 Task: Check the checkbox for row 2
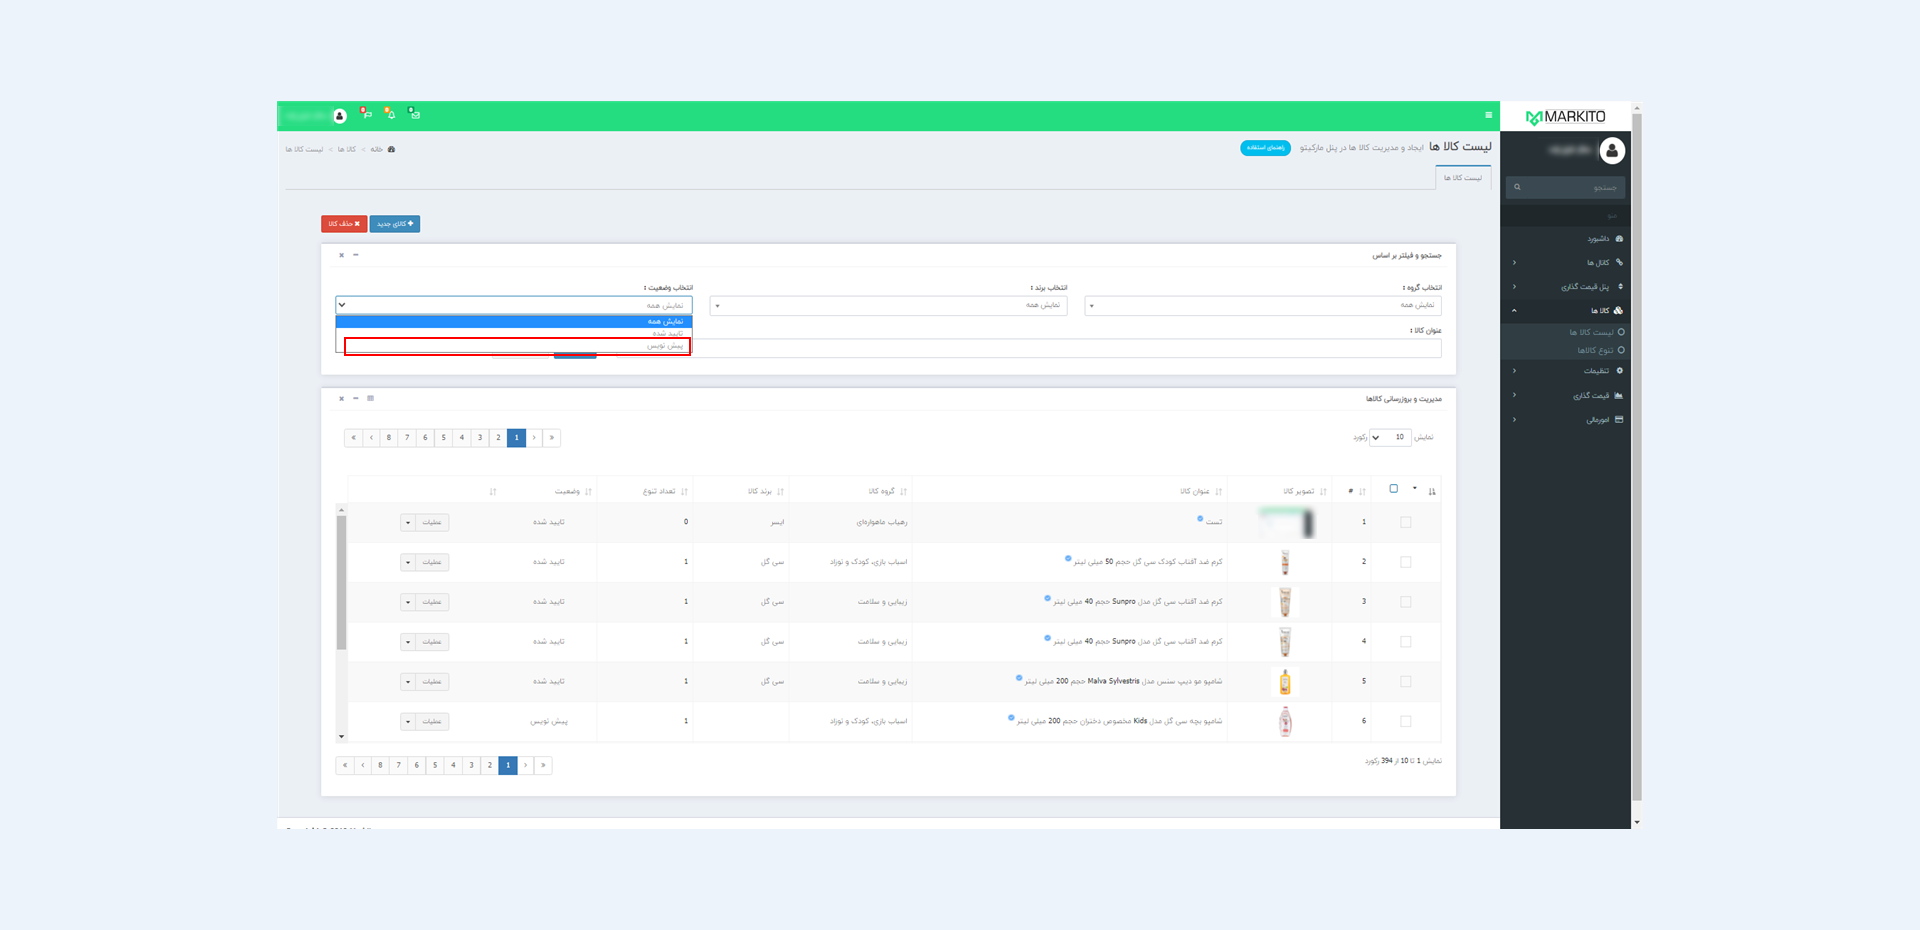point(1406,562)
